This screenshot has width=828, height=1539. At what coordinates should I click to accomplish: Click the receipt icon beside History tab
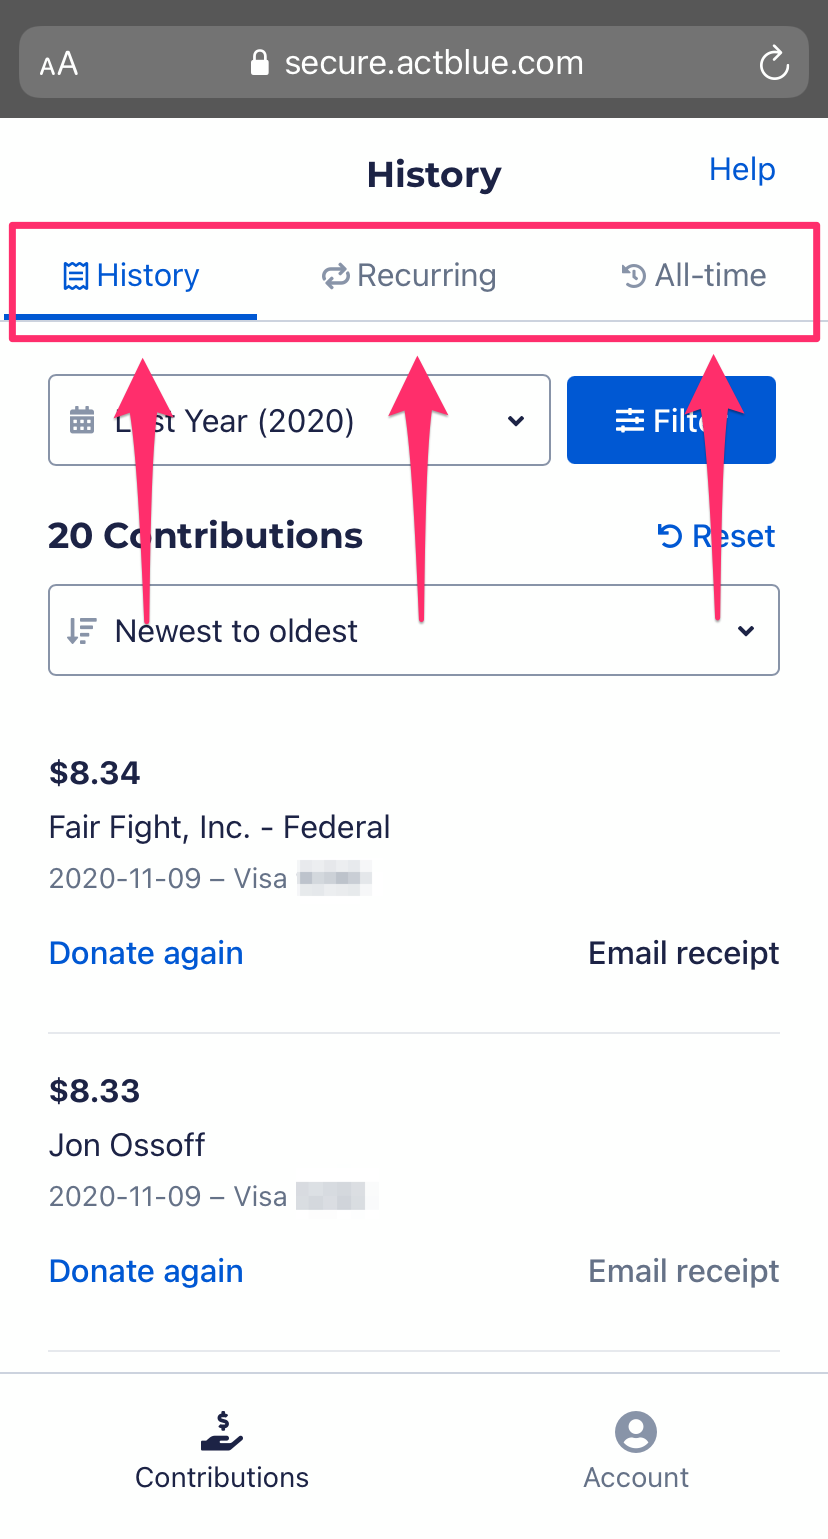[x=76, y=276]
